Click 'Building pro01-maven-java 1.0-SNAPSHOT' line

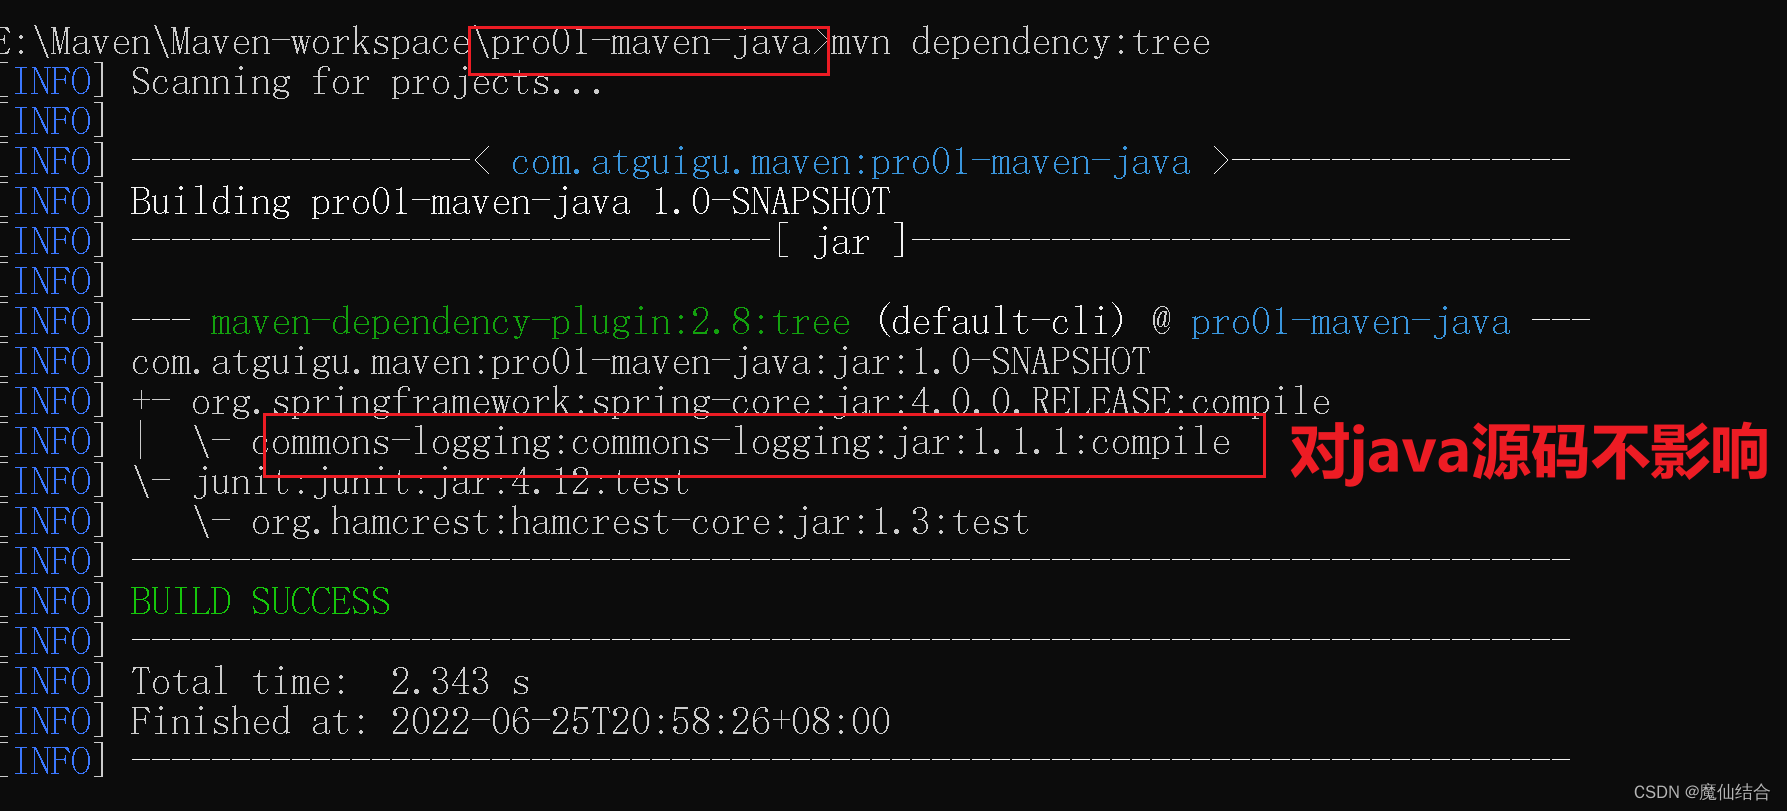510,203
